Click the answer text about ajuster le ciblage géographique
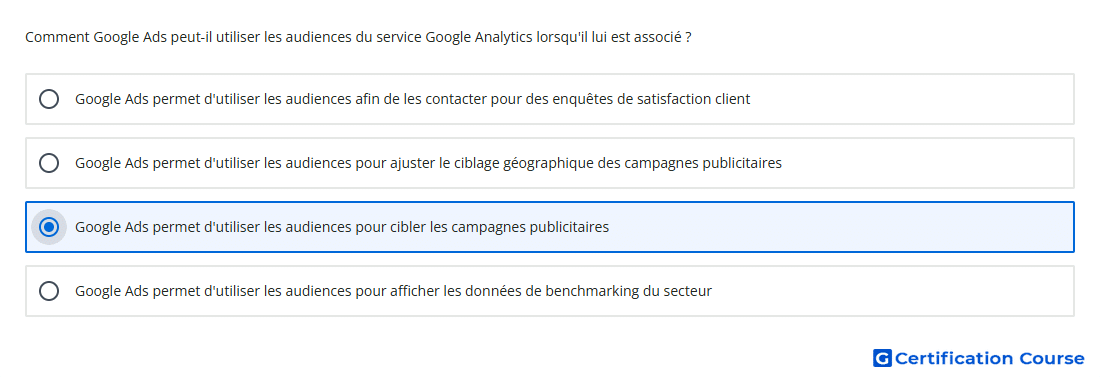This screenshot has width=1100, height=377. [428, 163]
